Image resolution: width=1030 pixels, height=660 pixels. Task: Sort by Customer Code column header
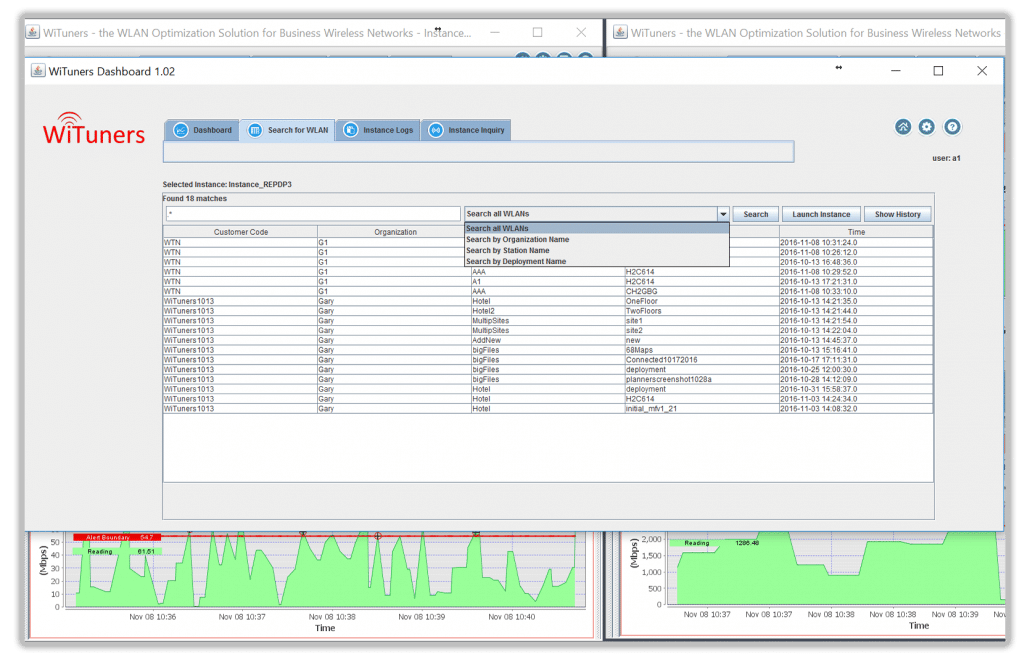(240, 232)
